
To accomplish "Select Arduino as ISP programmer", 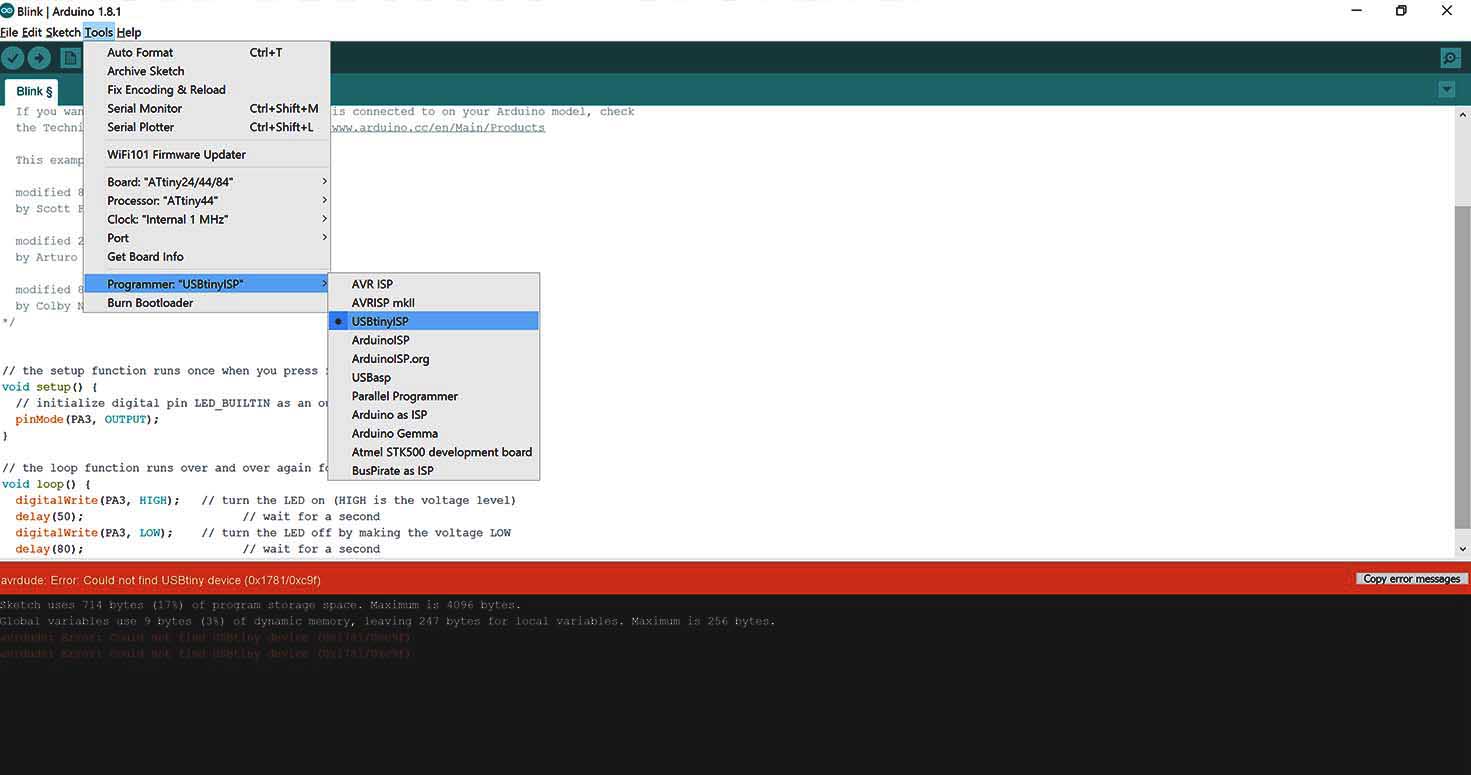I will (x=433, y=414).
